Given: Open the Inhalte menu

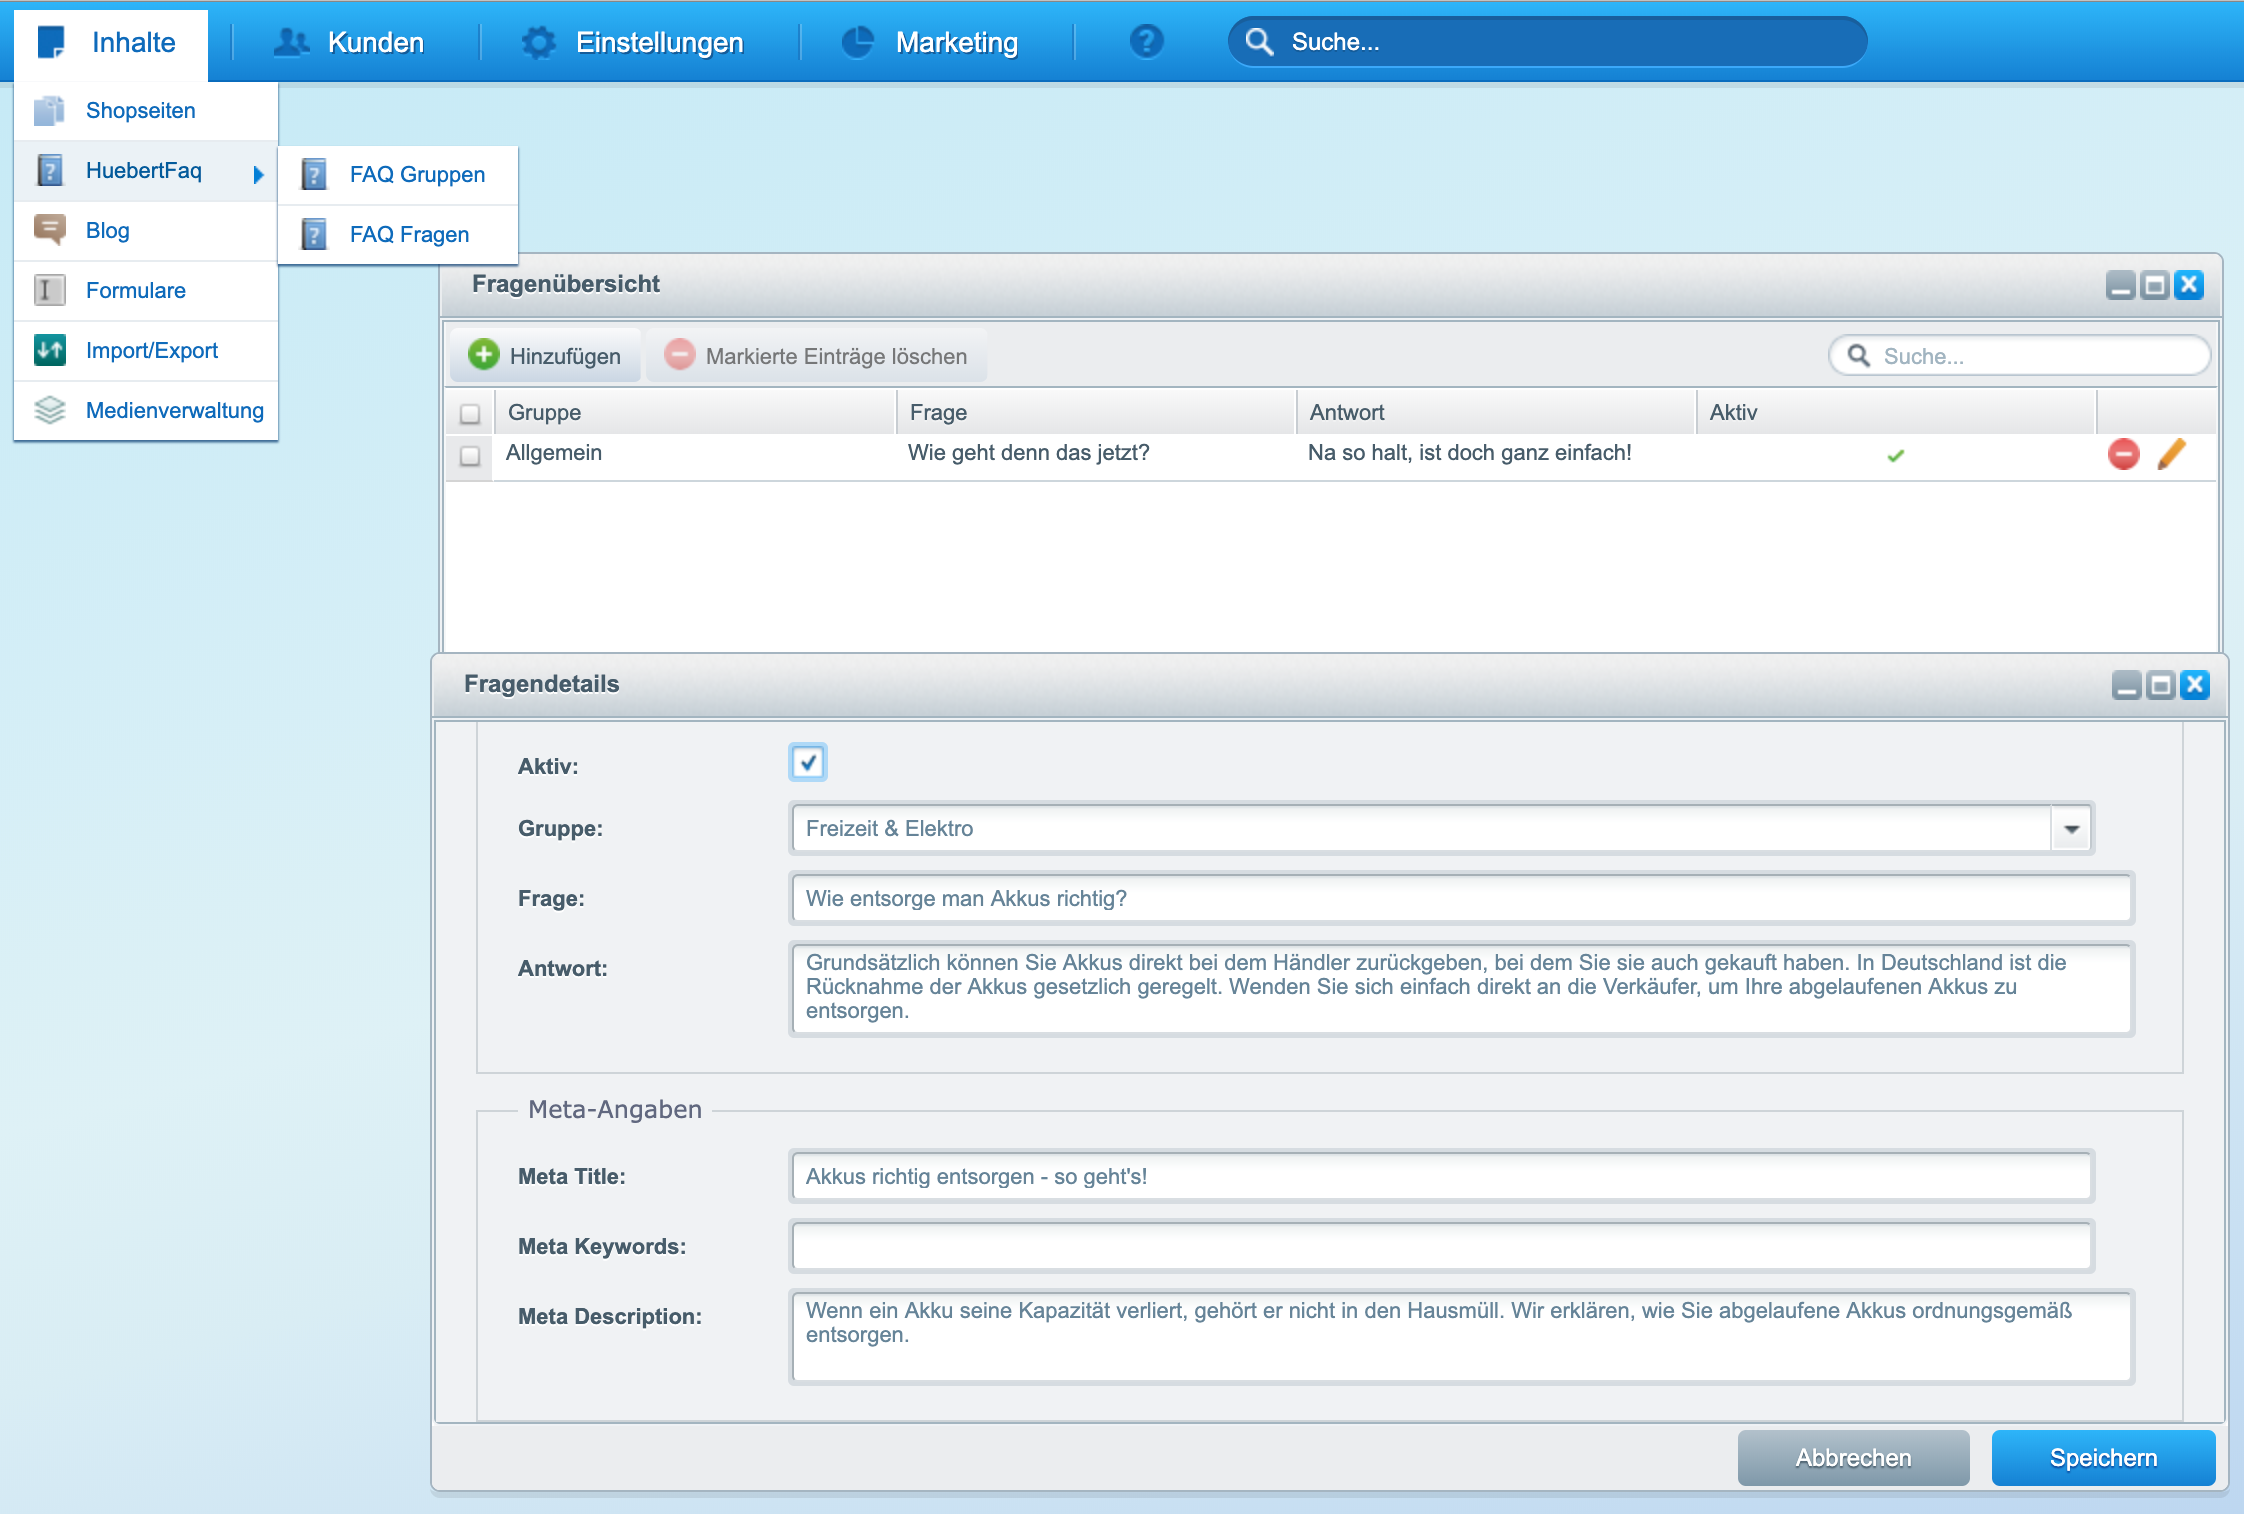Looking at the screenshot, I should pos(111,43).
